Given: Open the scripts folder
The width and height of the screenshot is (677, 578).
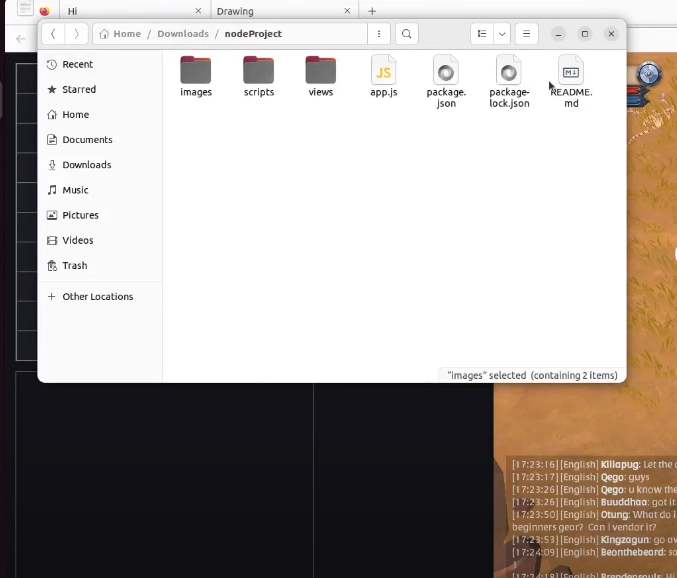Looking at the screenshot, I should click(x=258, y=71).
